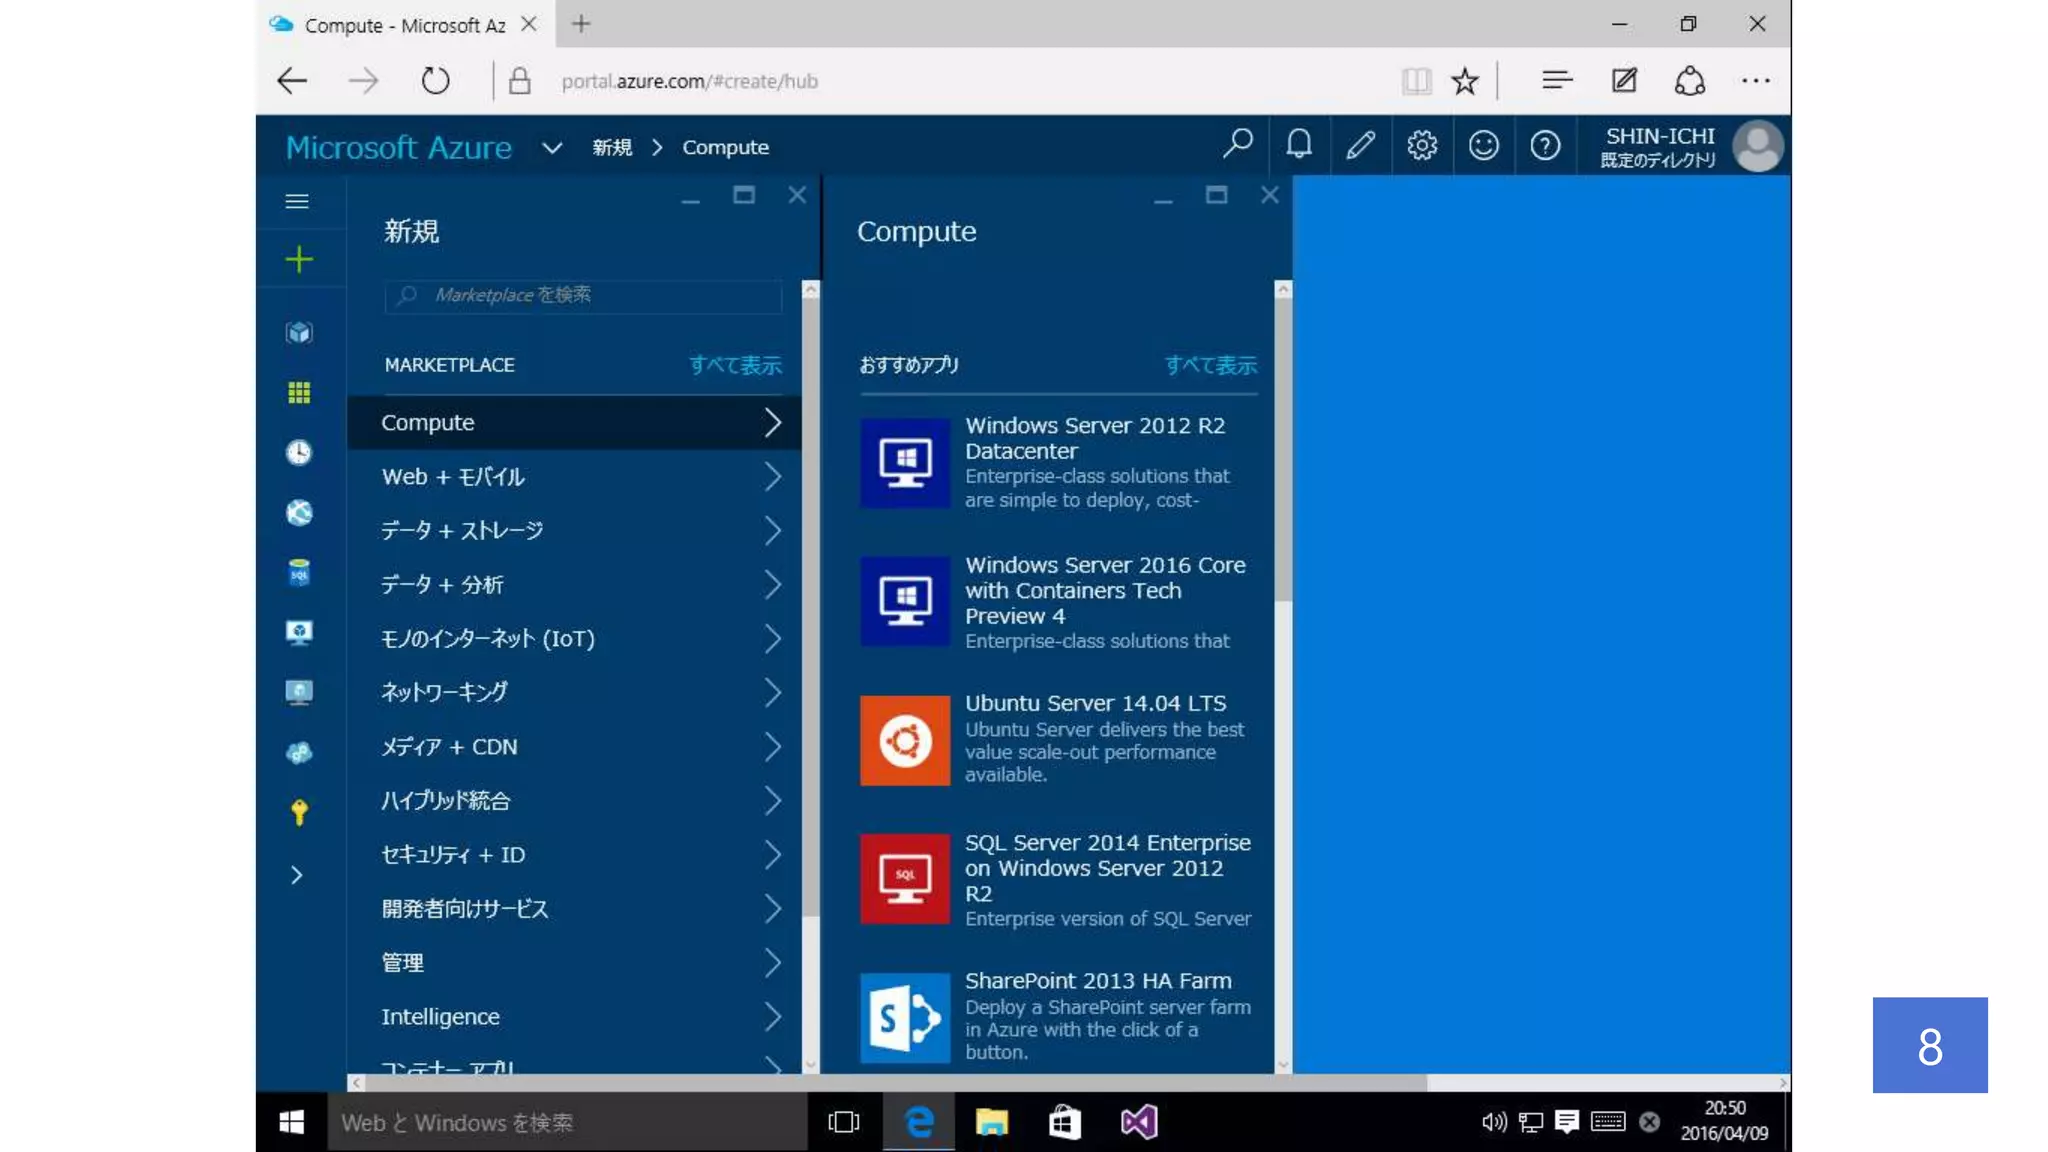
Task: Click the search magnifier in Azure header
Action: 1237,146
